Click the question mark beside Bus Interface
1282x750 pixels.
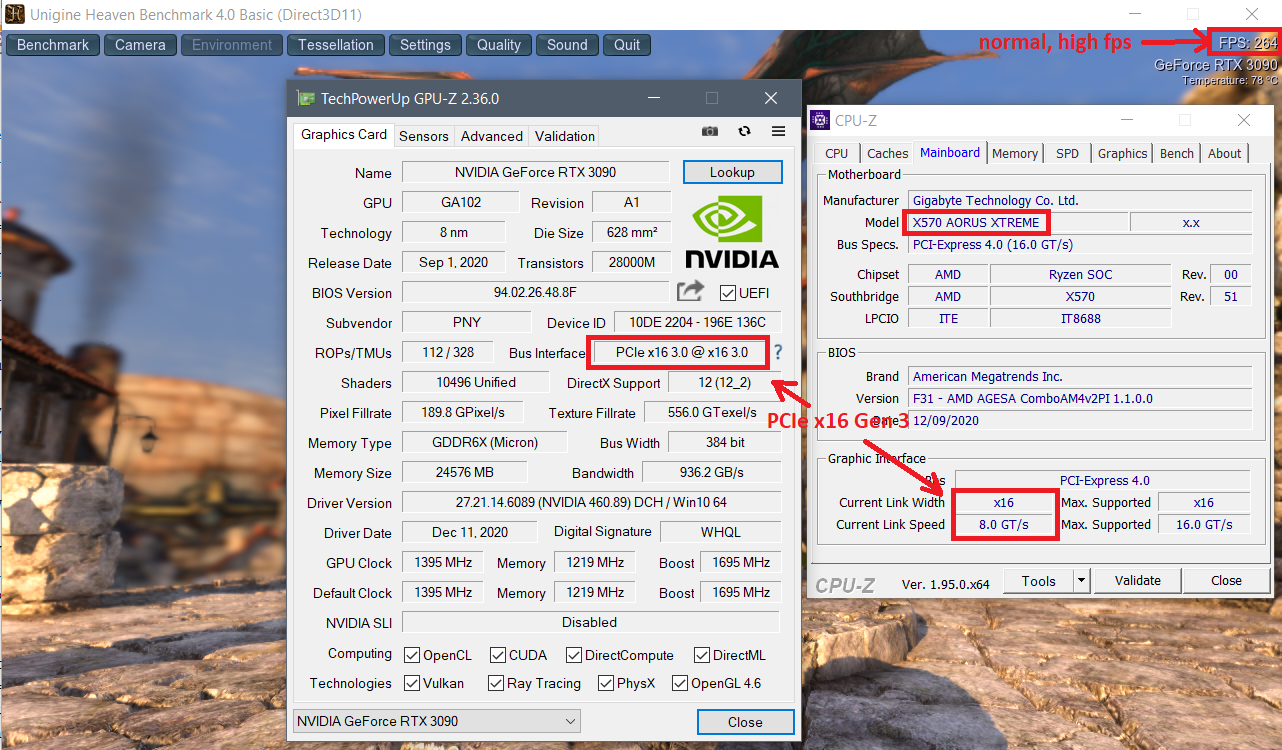[780, 352]
